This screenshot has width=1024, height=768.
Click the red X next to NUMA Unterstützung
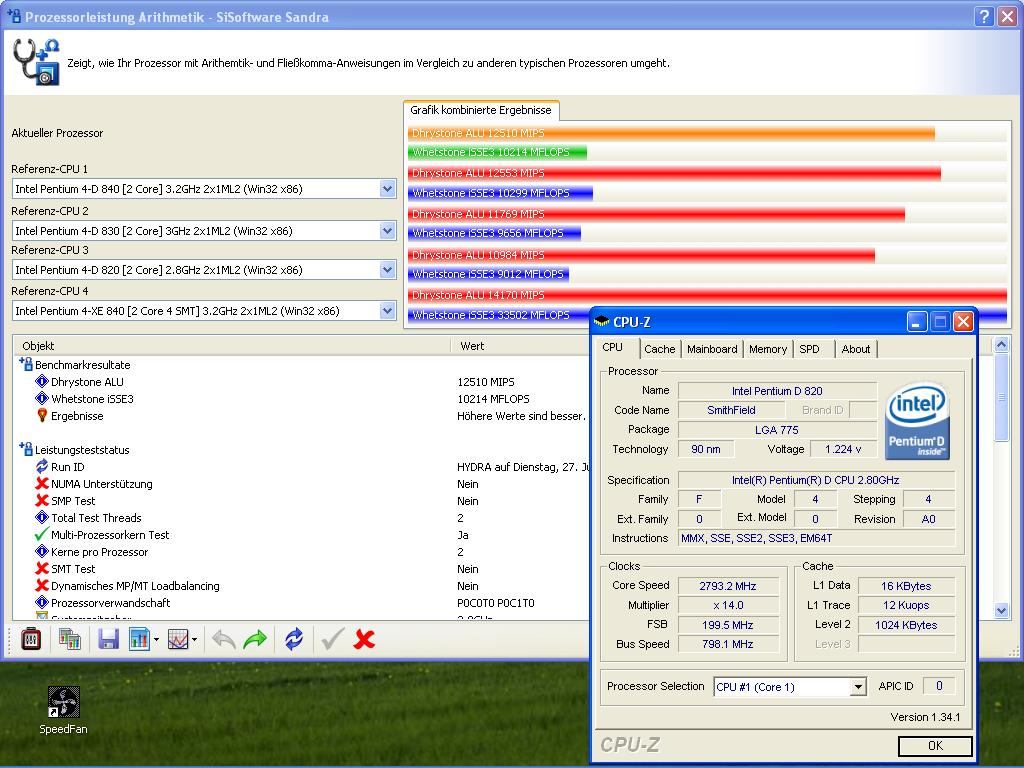coord(42,483)
